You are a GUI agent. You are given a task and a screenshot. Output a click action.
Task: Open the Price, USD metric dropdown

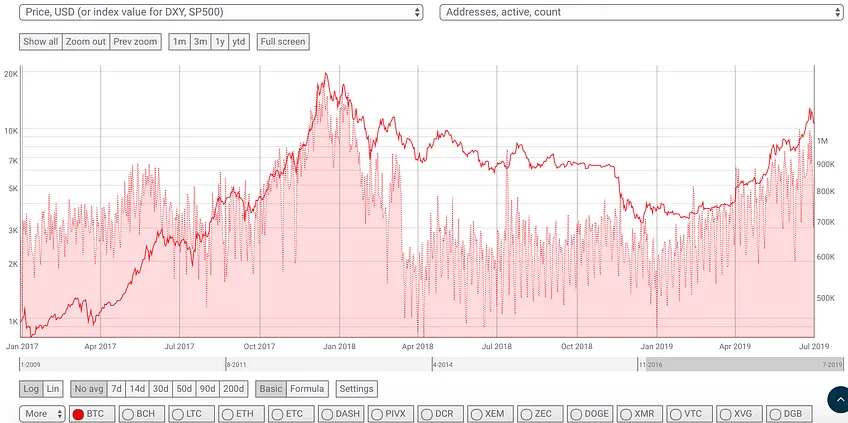click(x=221, y=12)
